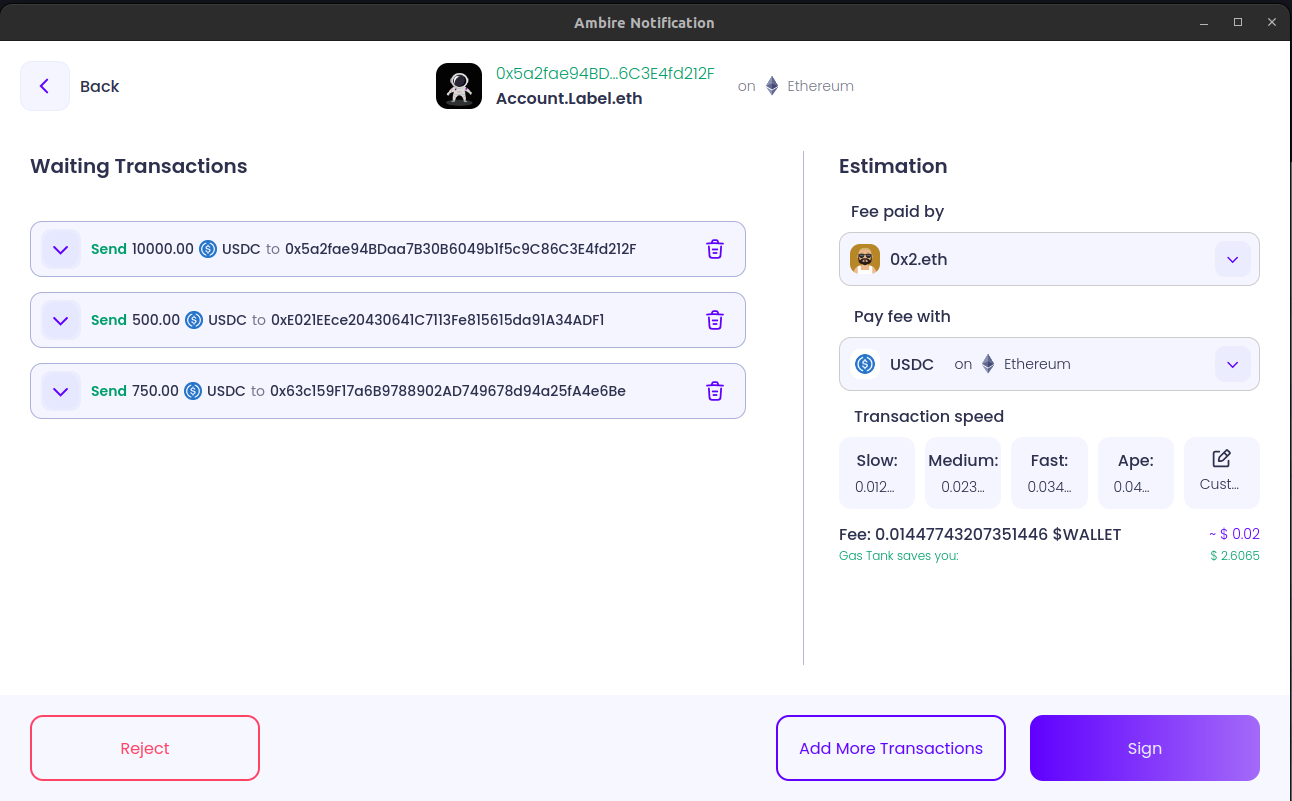Viewport: 1292px width, 801px height.
Task: Expand the 500.00 USDC transaction details
Action: (x=61, y=320)
